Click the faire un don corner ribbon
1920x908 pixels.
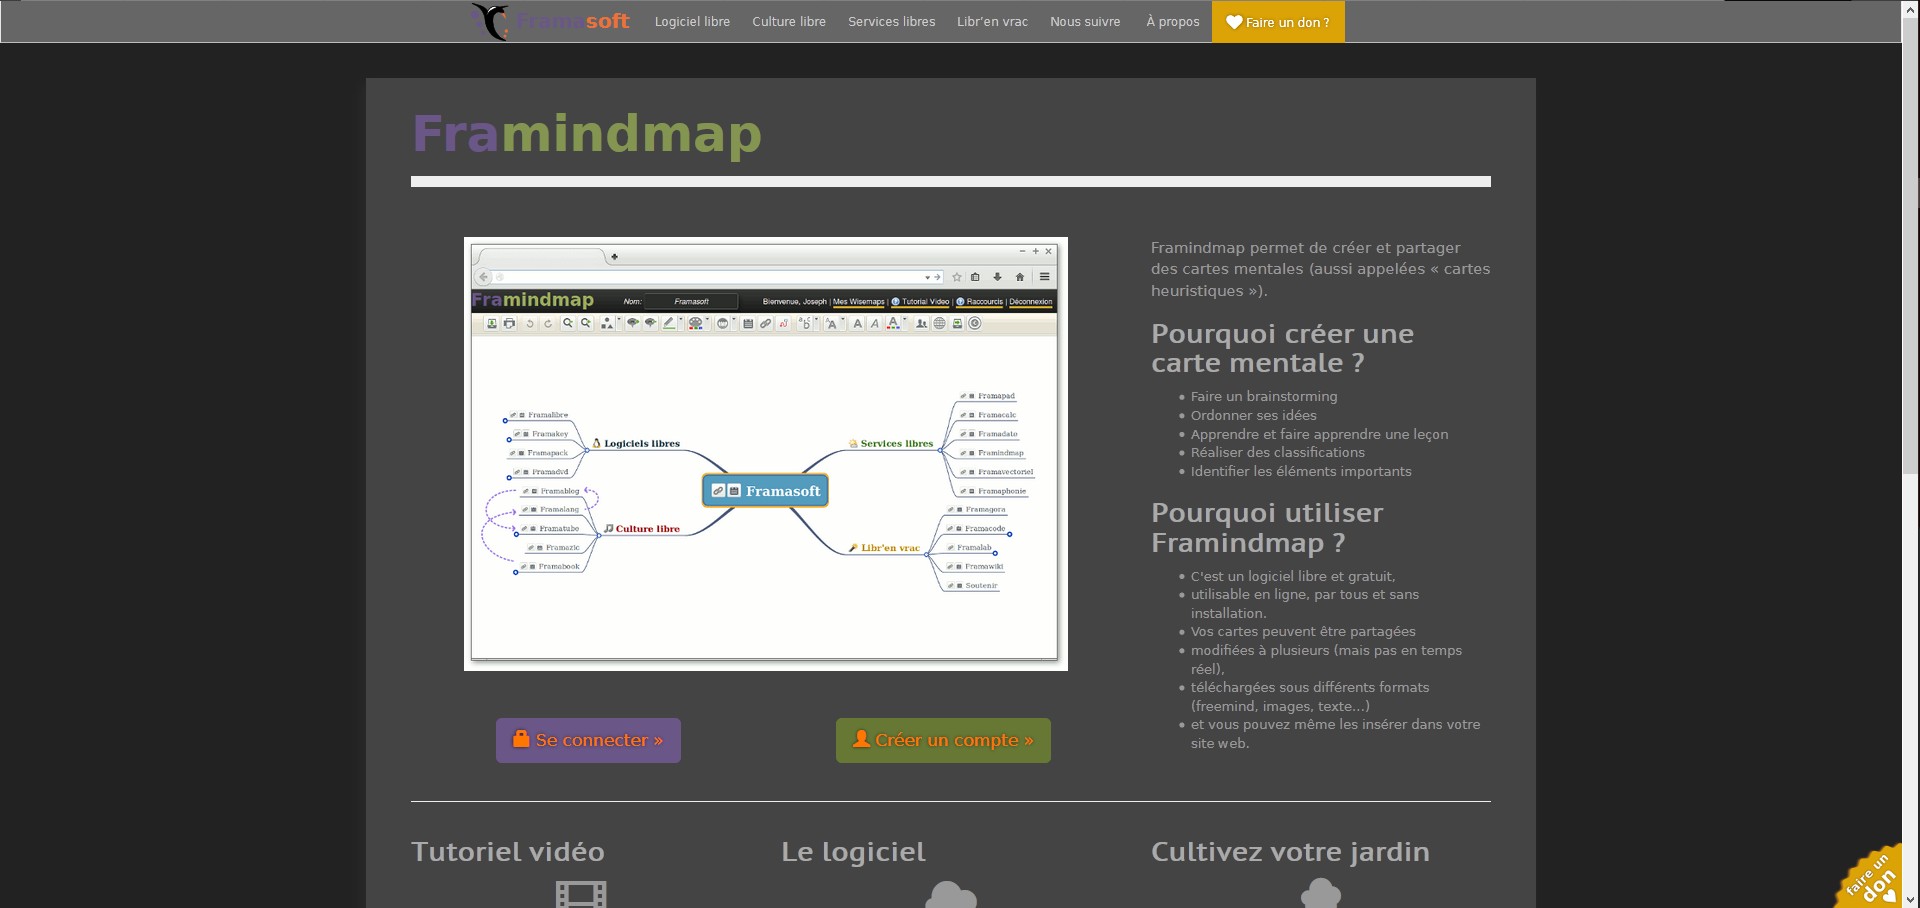[x=1871, y=878]
